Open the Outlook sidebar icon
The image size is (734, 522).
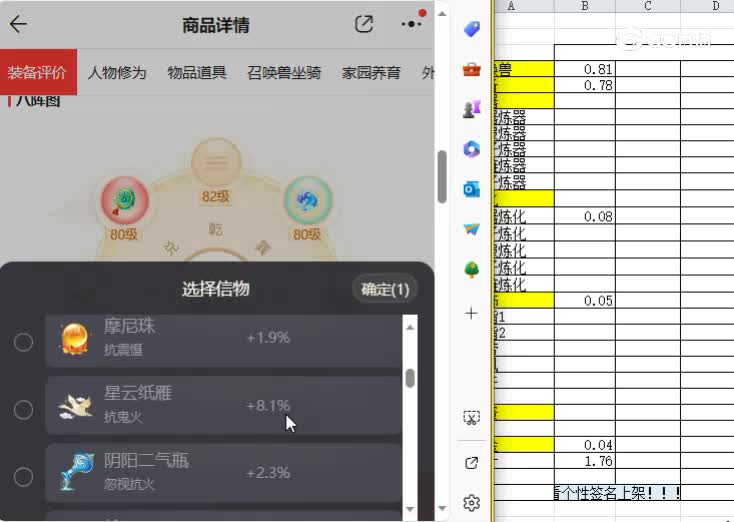[x=472, y=190]
